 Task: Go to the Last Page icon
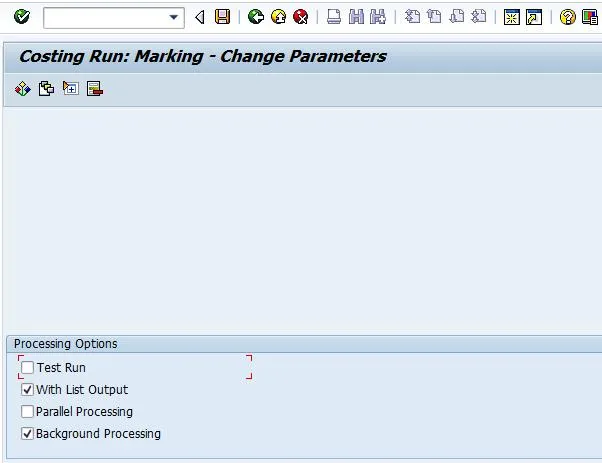[x=479, y=17]
